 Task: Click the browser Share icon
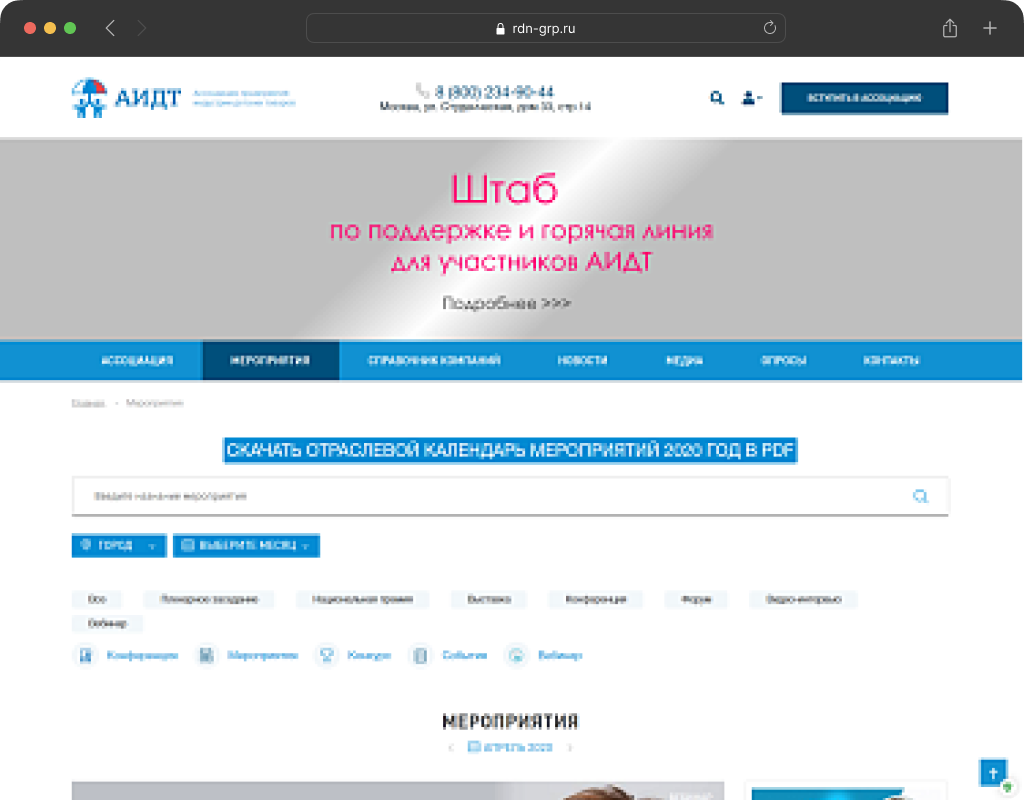950,29
